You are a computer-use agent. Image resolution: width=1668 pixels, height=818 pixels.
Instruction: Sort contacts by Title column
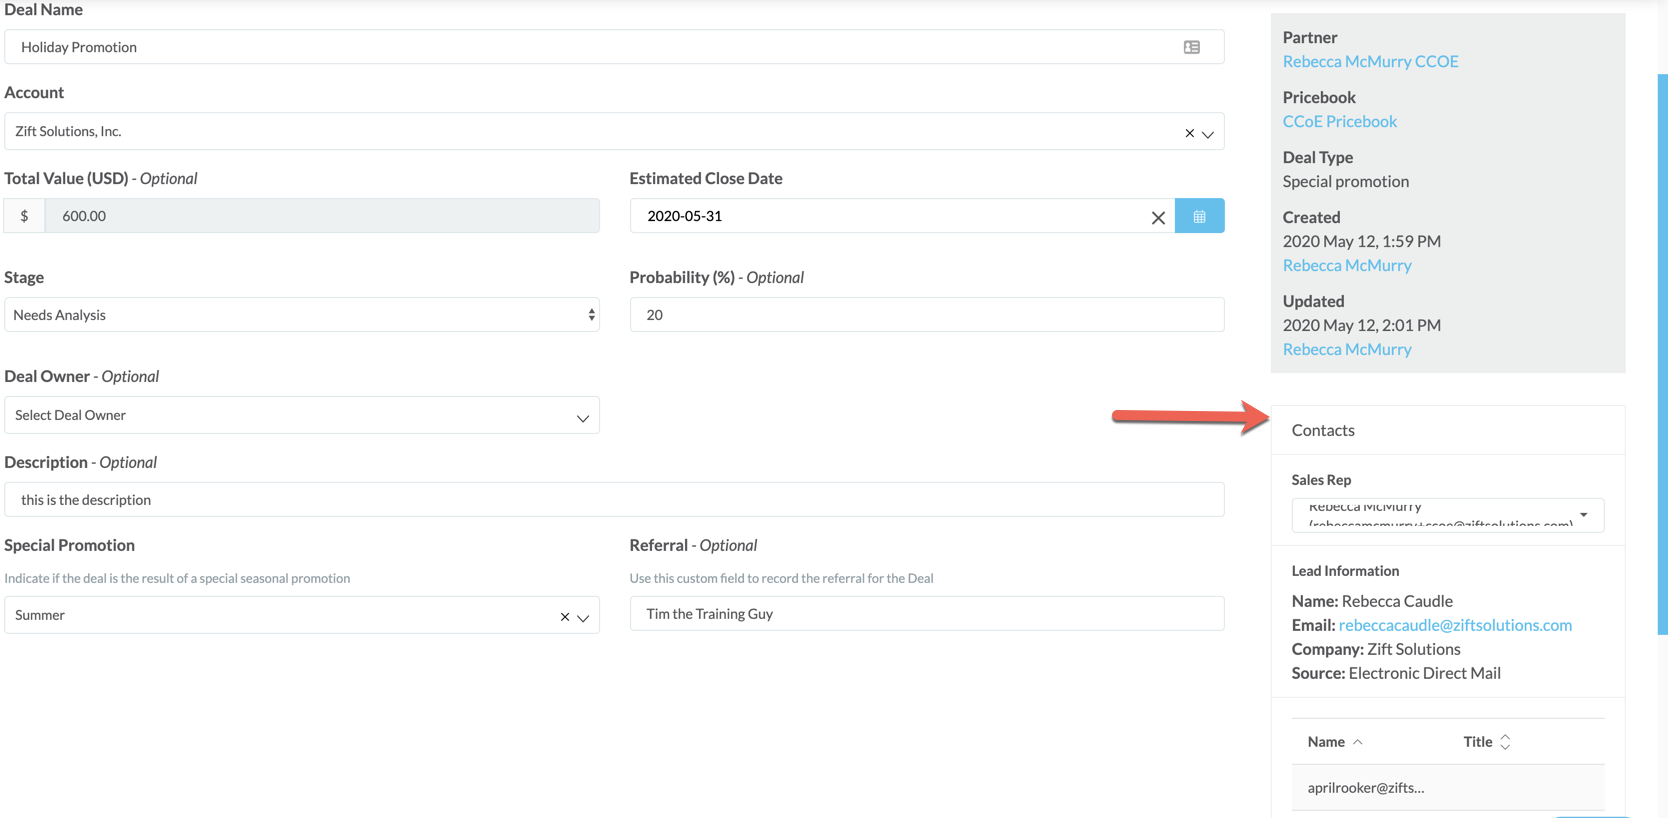coord(1486,742)
